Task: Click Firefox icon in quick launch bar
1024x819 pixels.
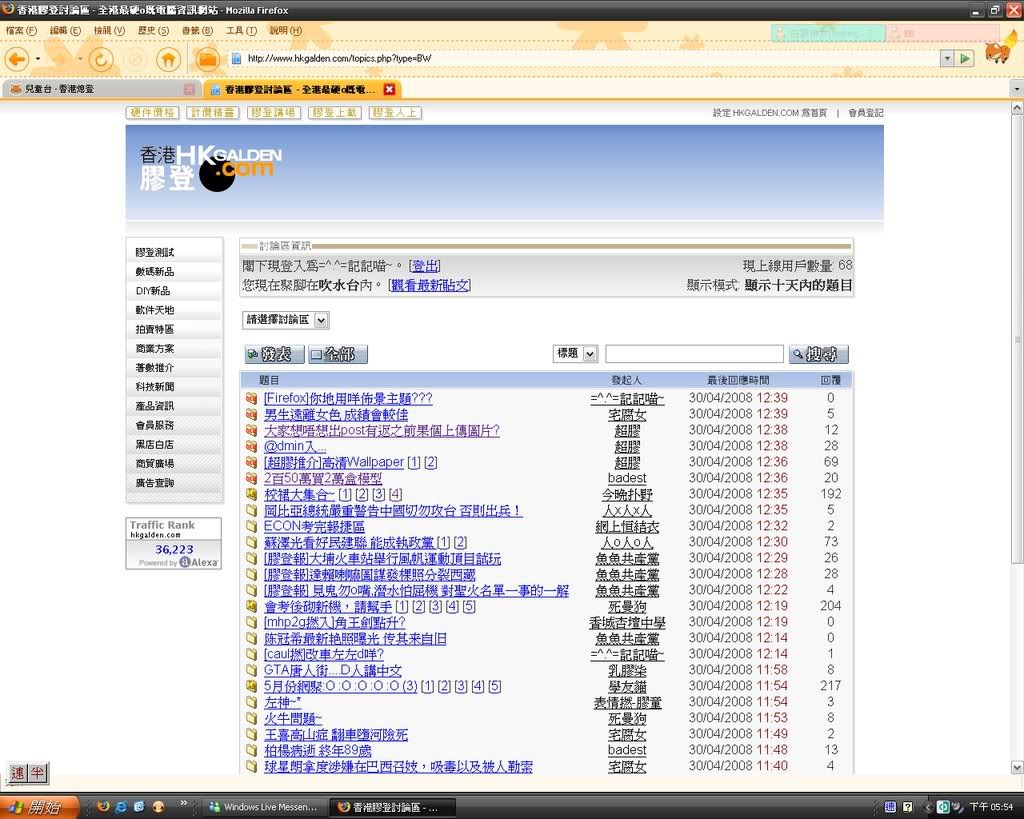Action: (x=102, y=806)
